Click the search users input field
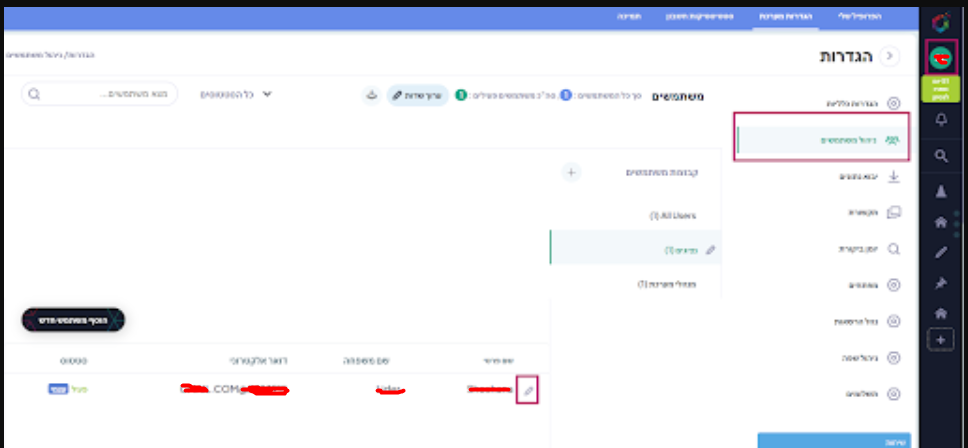This screenshot has width=968, height=448. tap(100, 95)
